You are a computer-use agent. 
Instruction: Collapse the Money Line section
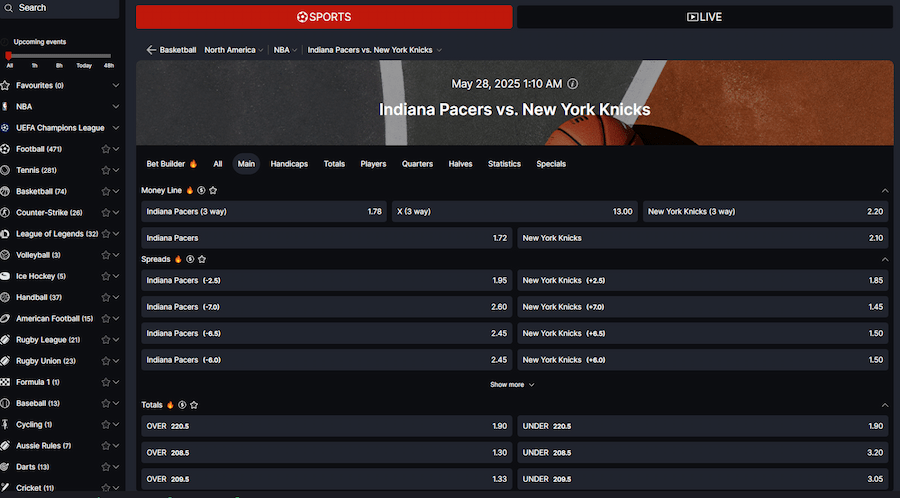pos(885,190)
